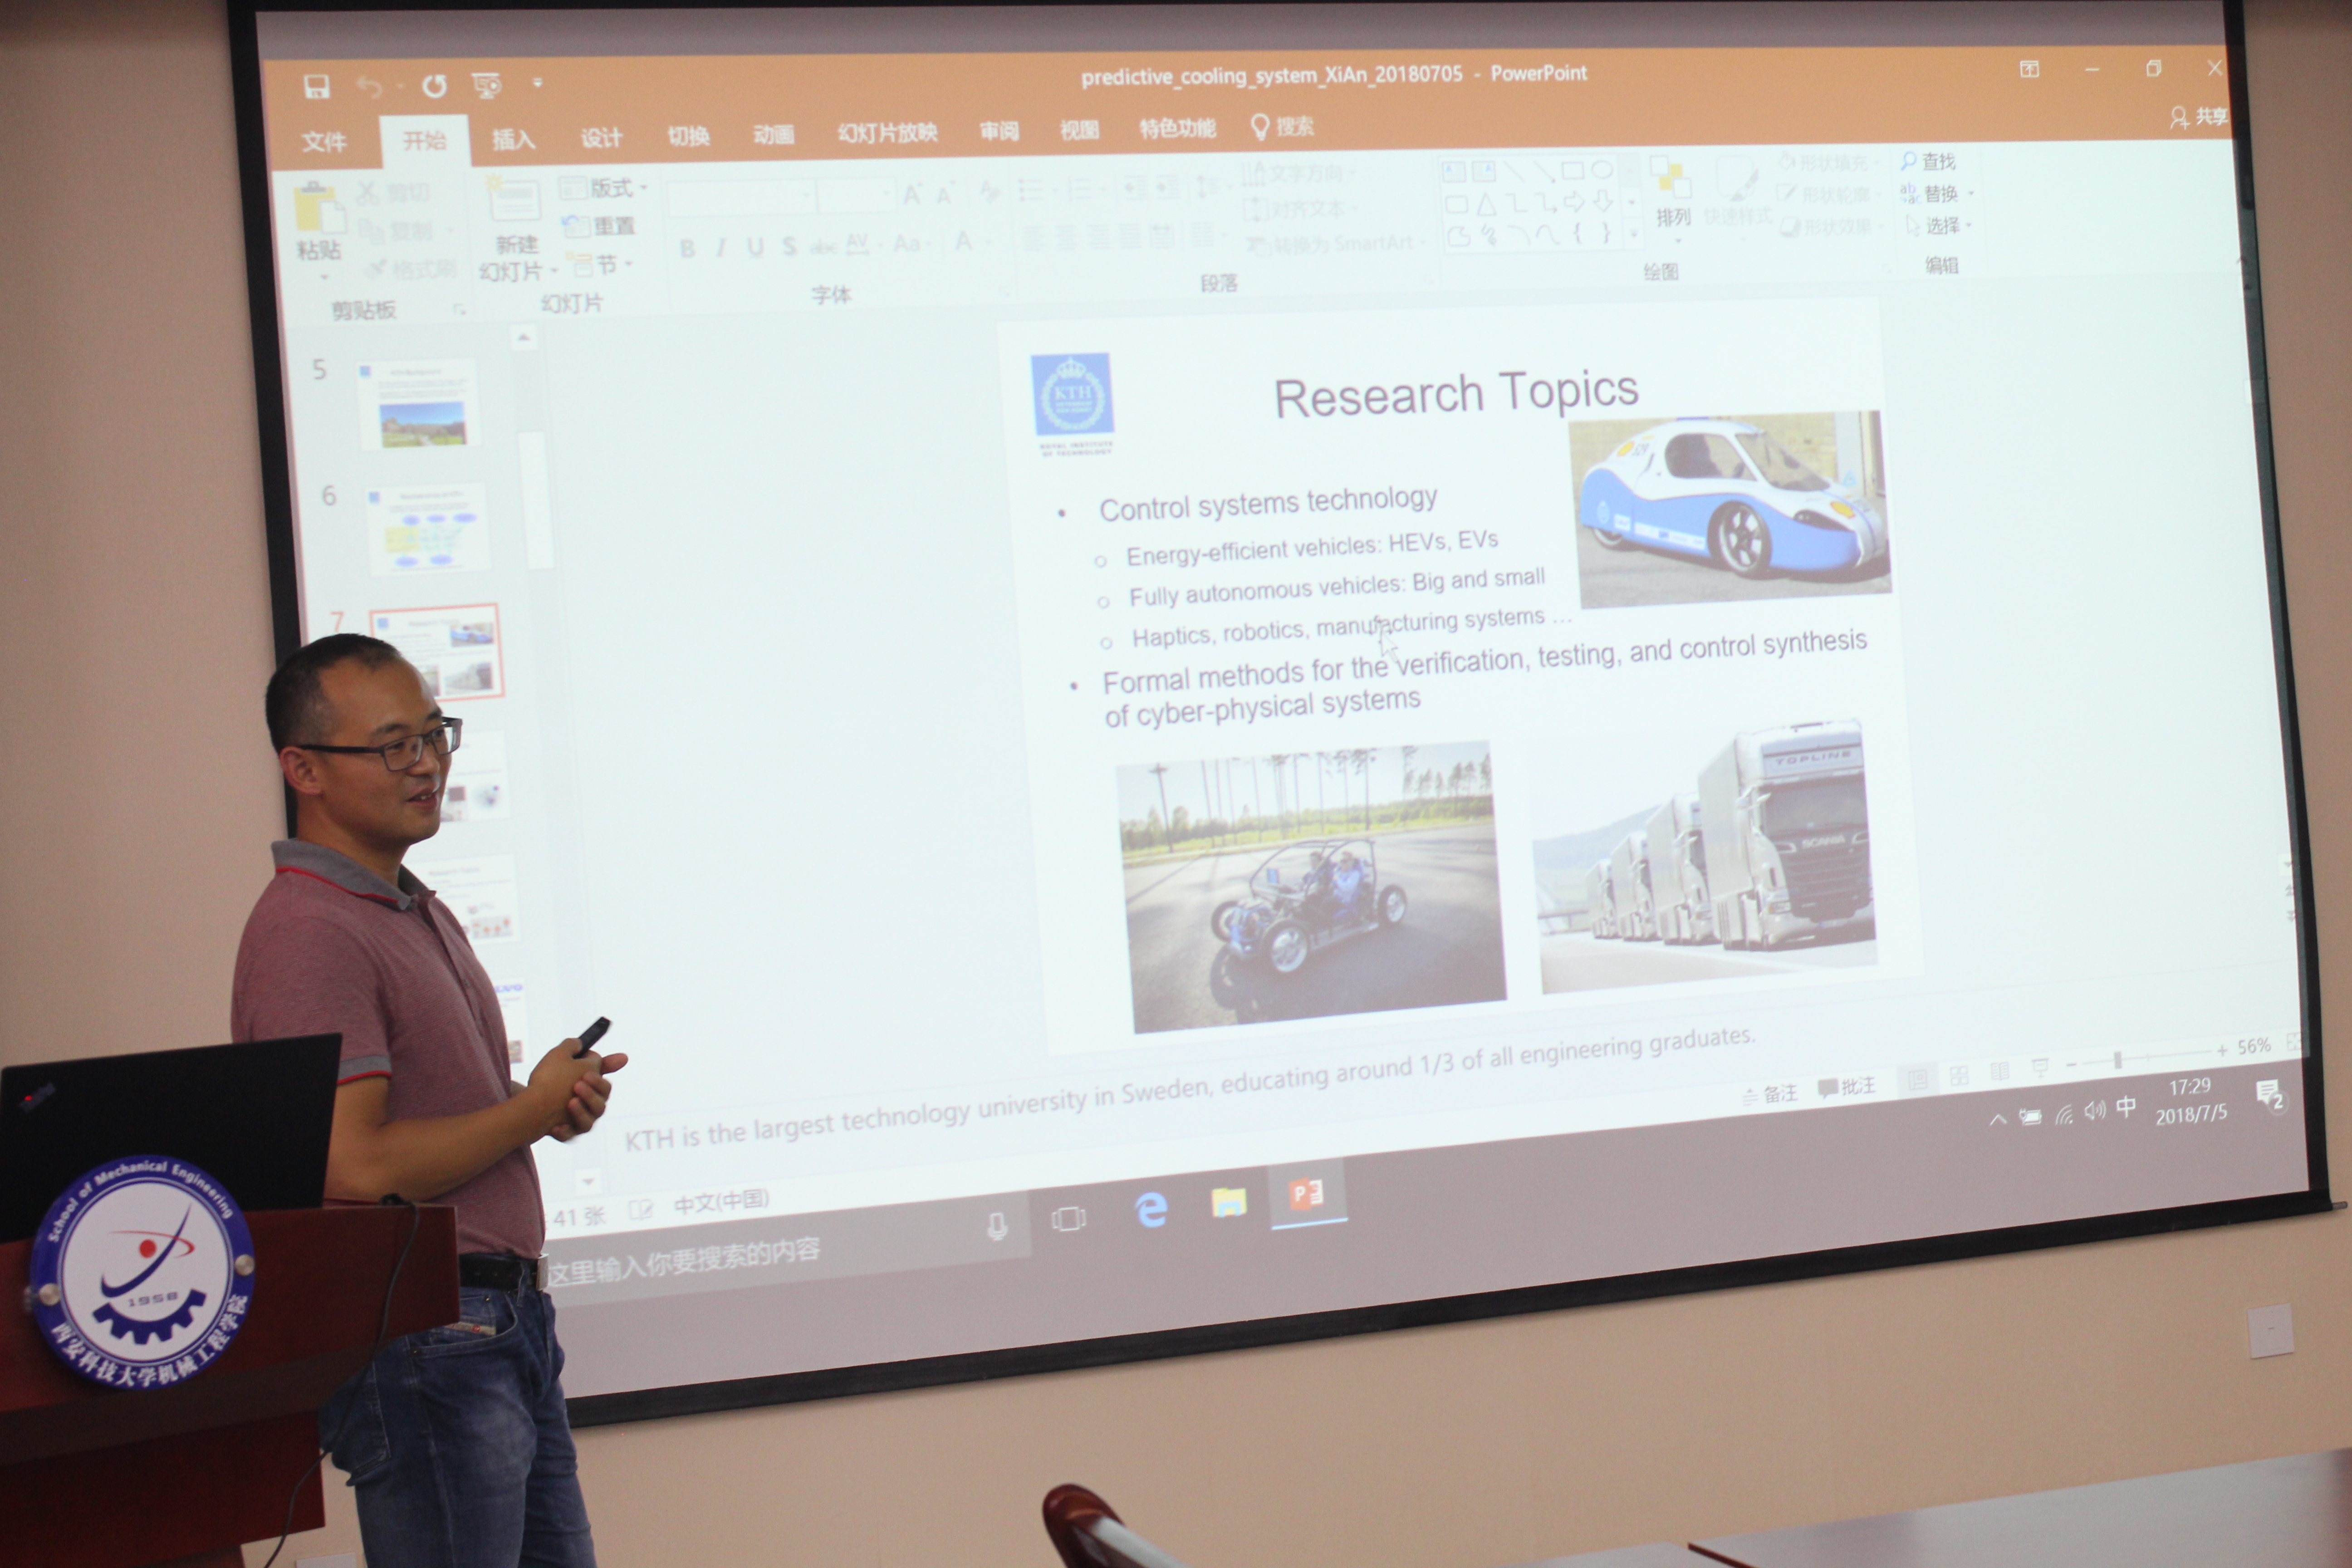
Task: Select the oval shape in shapes gallery
Action: (x=1602, y=170)
